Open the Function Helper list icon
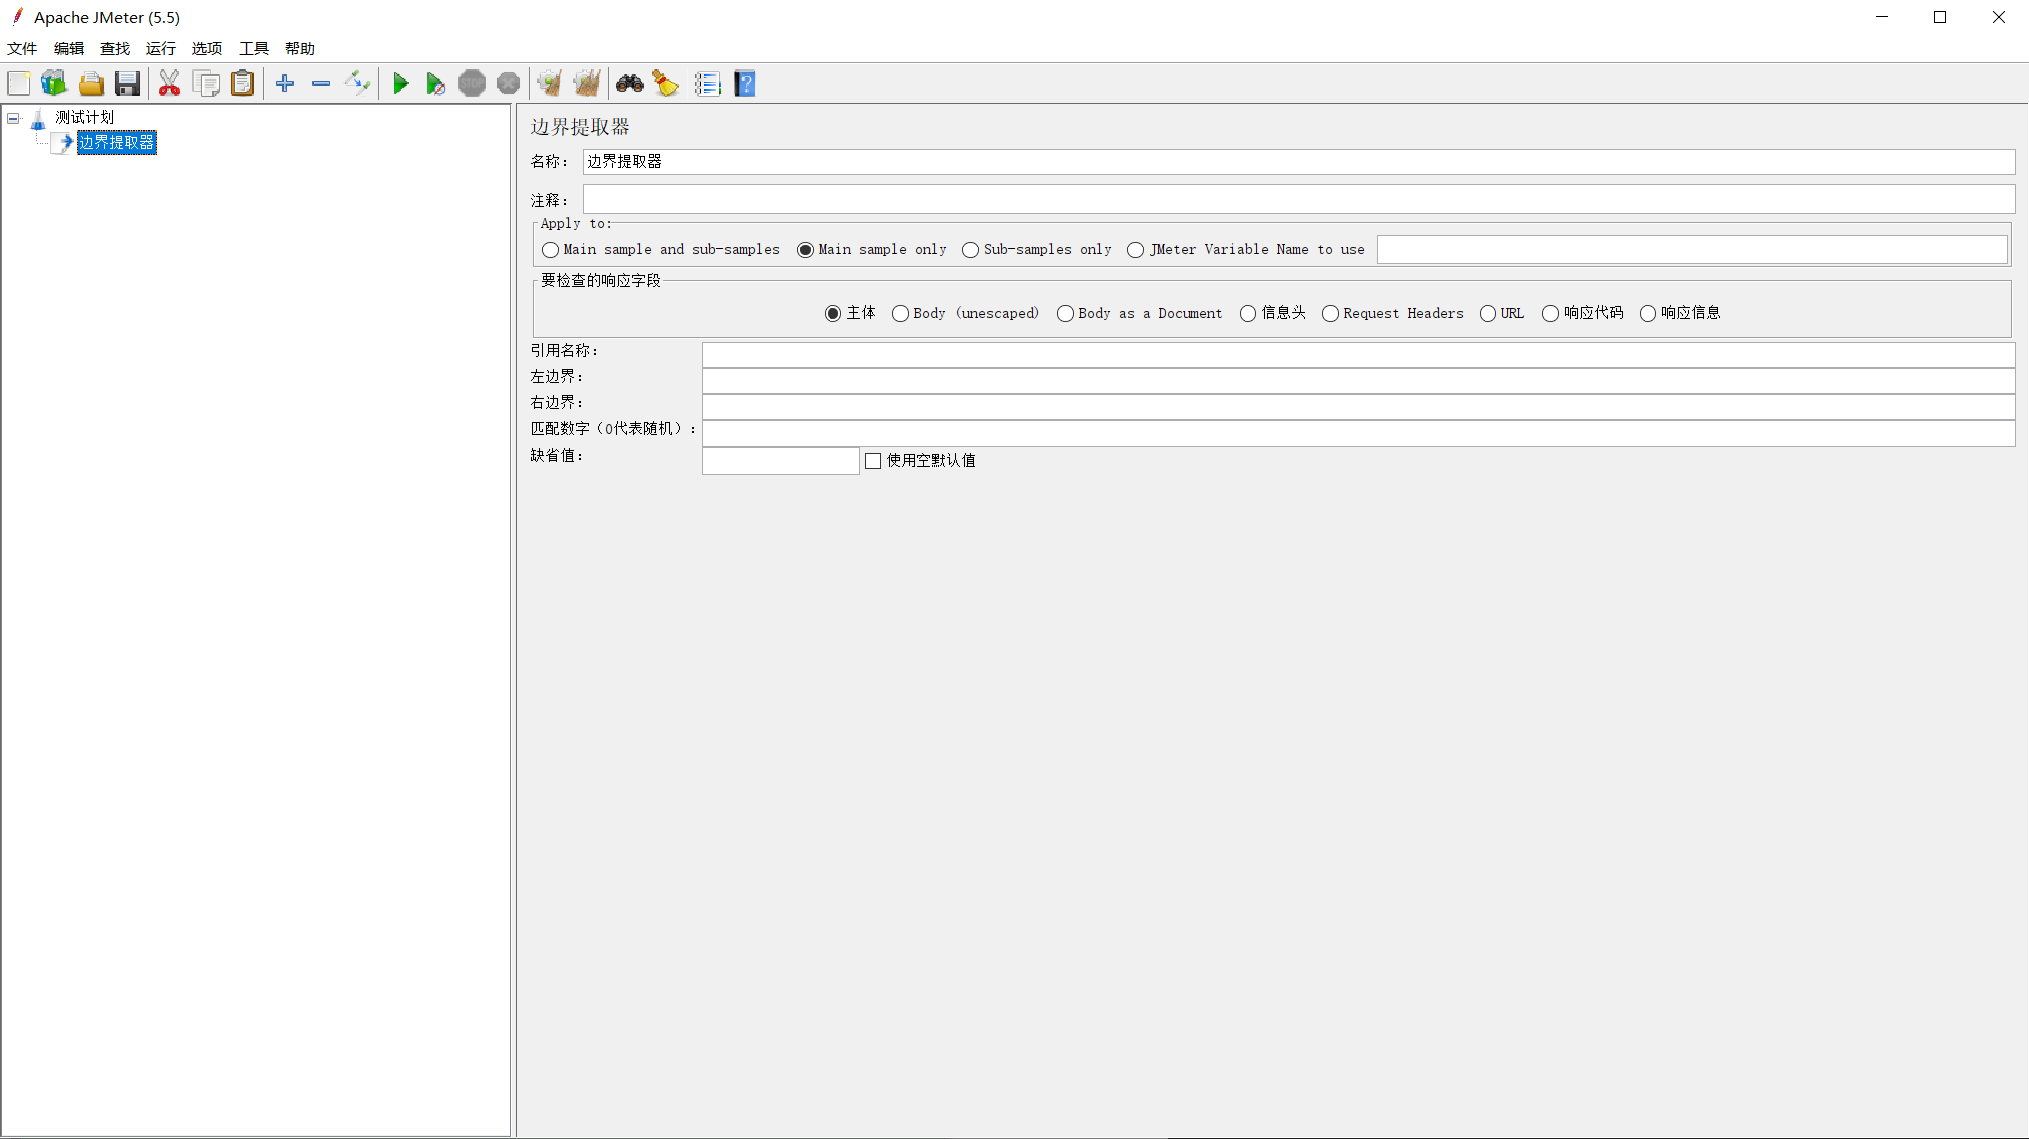The image size is (2029, 1139). click(707, 84)
